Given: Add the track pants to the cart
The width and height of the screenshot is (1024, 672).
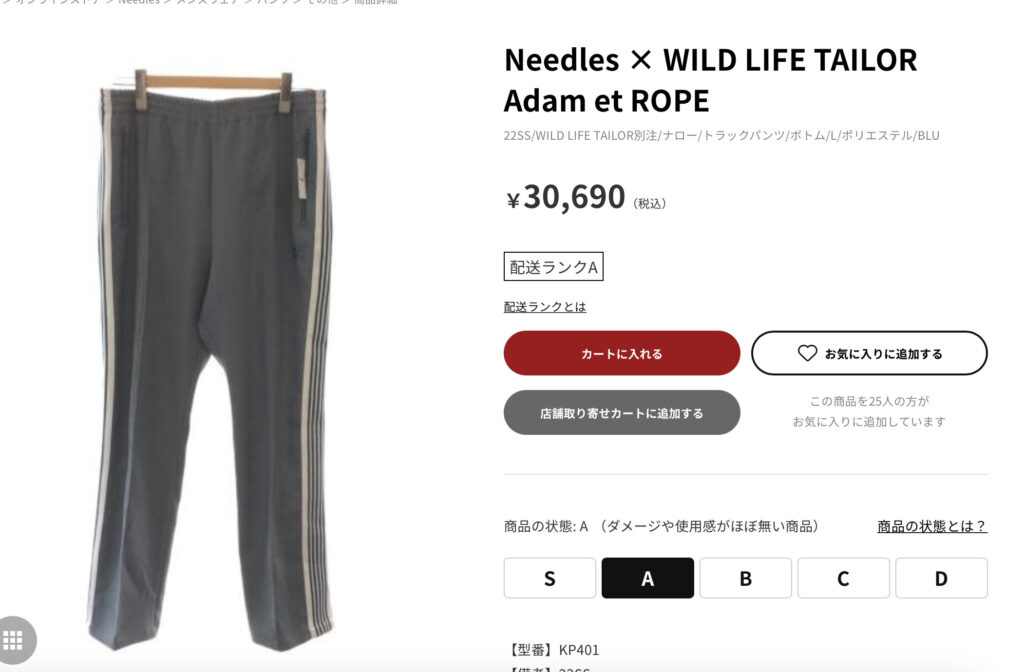Looking at the screenshot, I should tap(622, 353).
